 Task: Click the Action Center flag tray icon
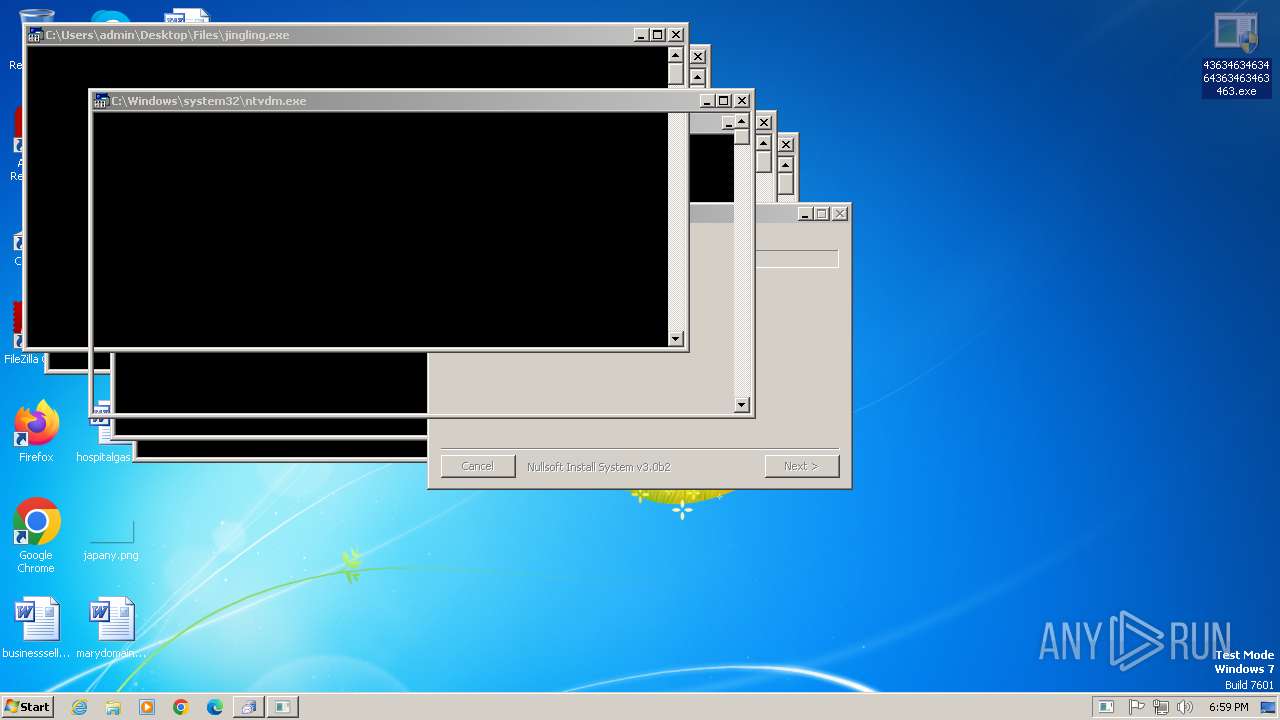pos(1136,707)
